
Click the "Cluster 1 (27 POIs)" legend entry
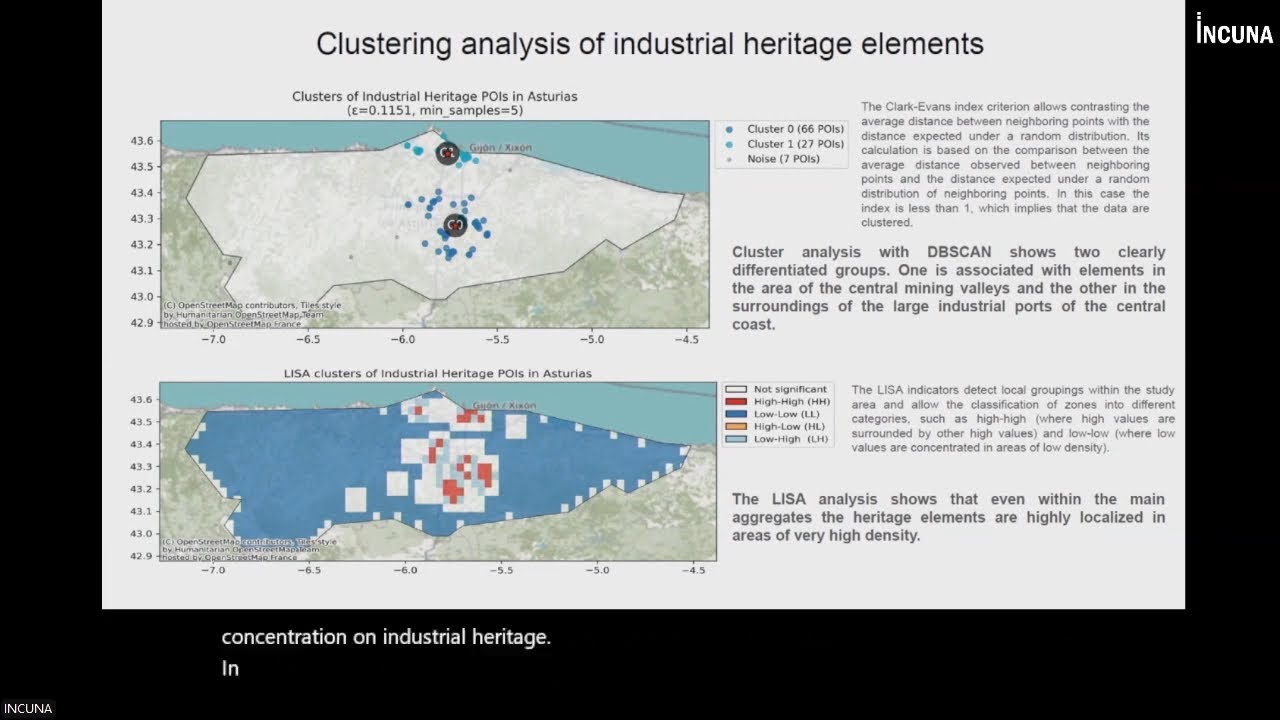(x=784, y=144)
